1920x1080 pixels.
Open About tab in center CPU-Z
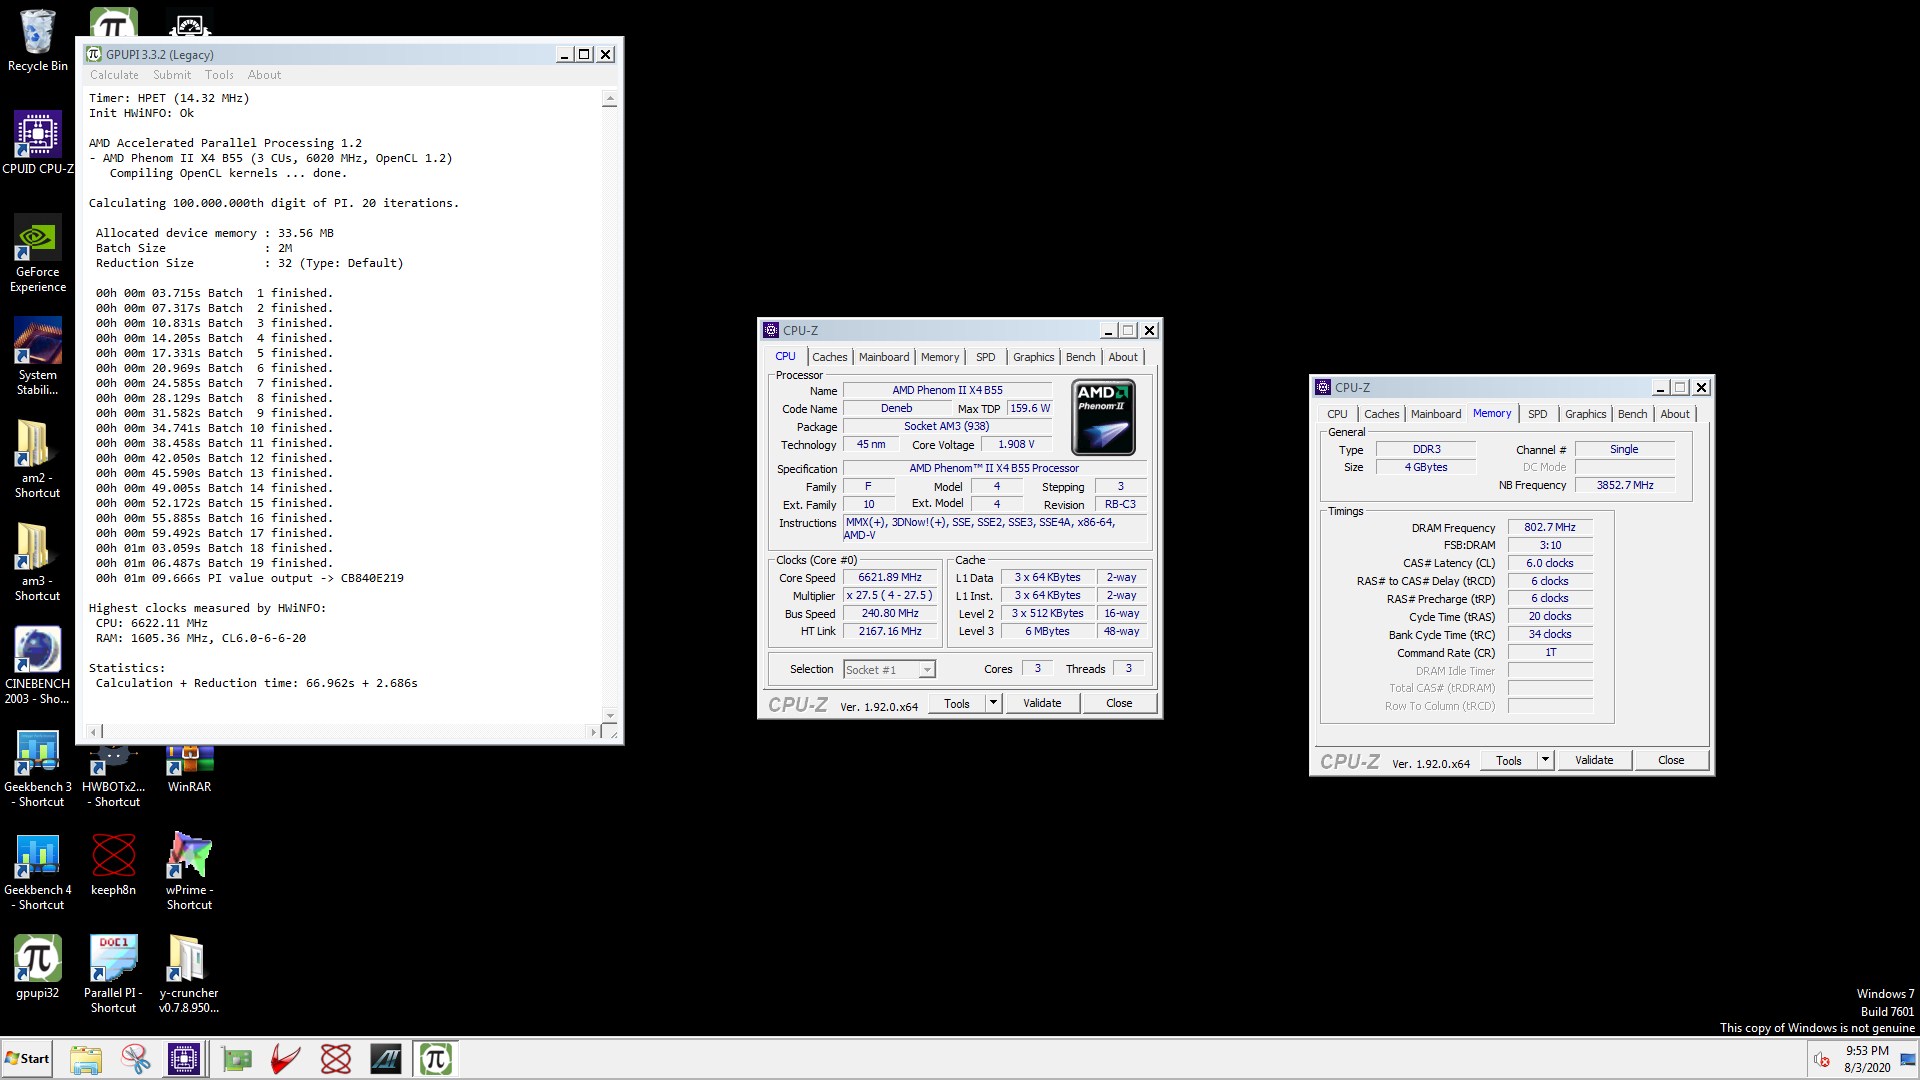pyautogui.click(x=1123, y=357)
